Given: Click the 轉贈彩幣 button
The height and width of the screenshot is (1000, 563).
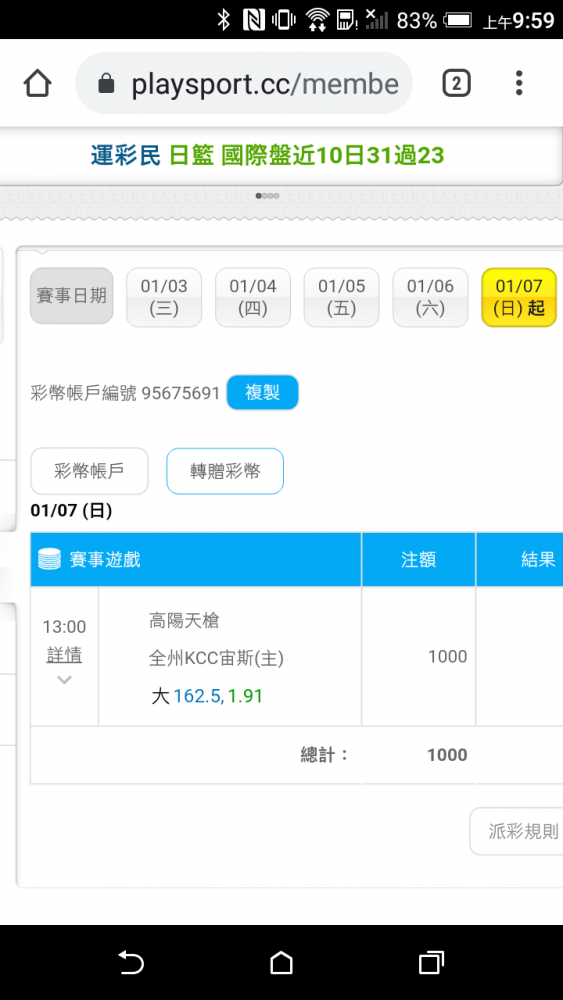Looking at the screenshot, I should tap(225, 471).
